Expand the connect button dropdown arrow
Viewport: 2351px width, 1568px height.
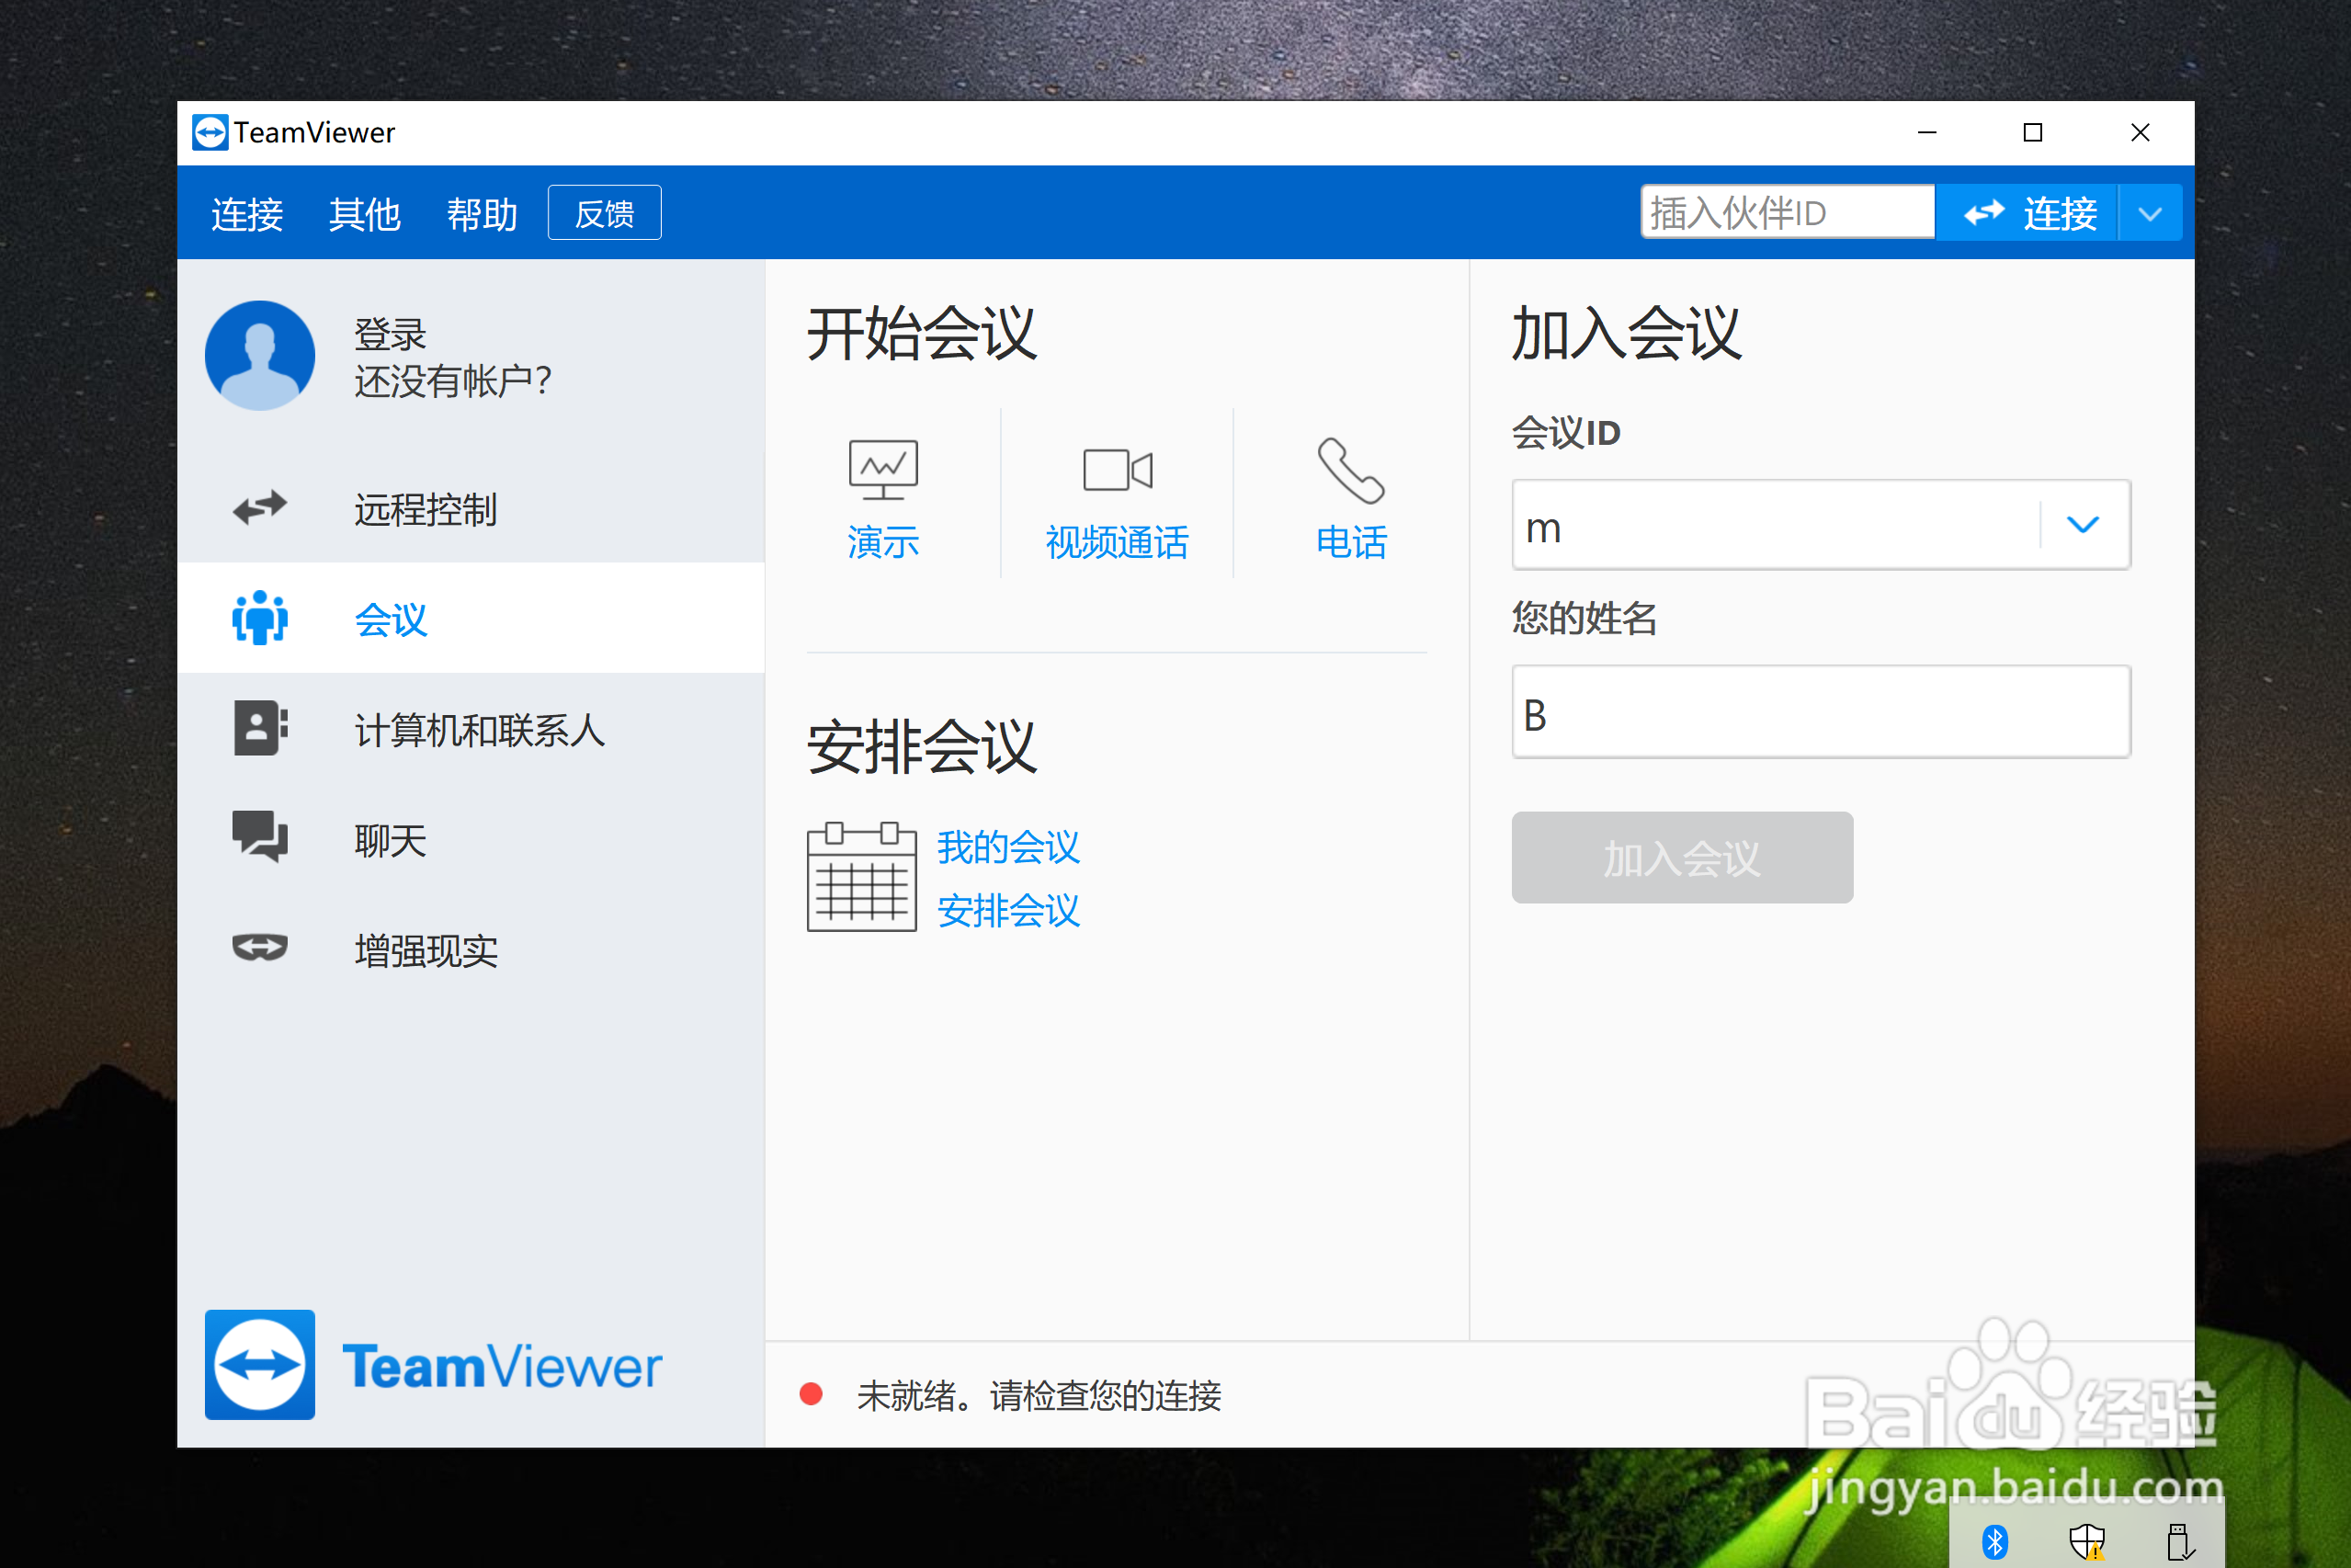2150,213
